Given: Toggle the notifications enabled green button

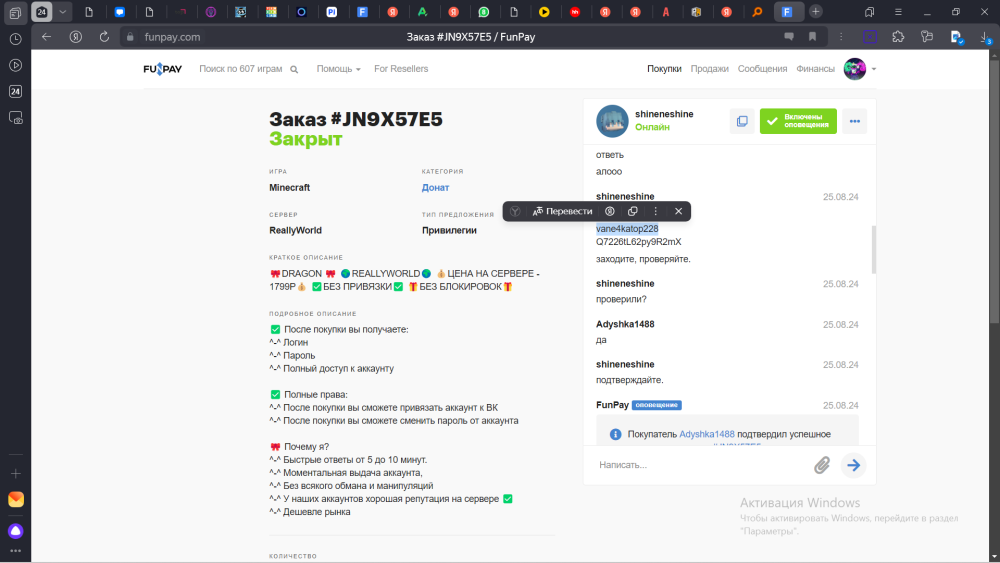Looking at the screenshot, I should click(x=798, y=121).
